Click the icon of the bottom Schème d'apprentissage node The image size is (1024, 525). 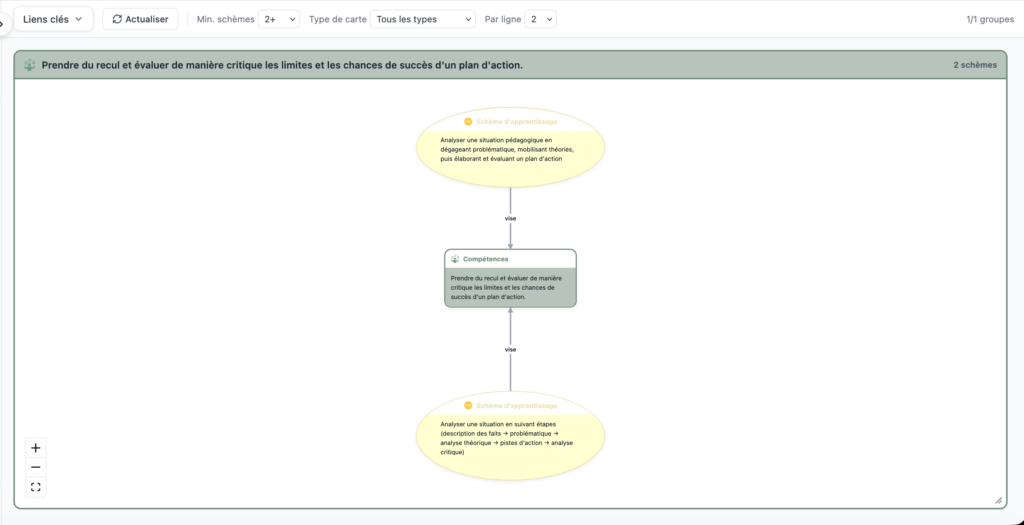pyautogui.click(x=468, y=406)
